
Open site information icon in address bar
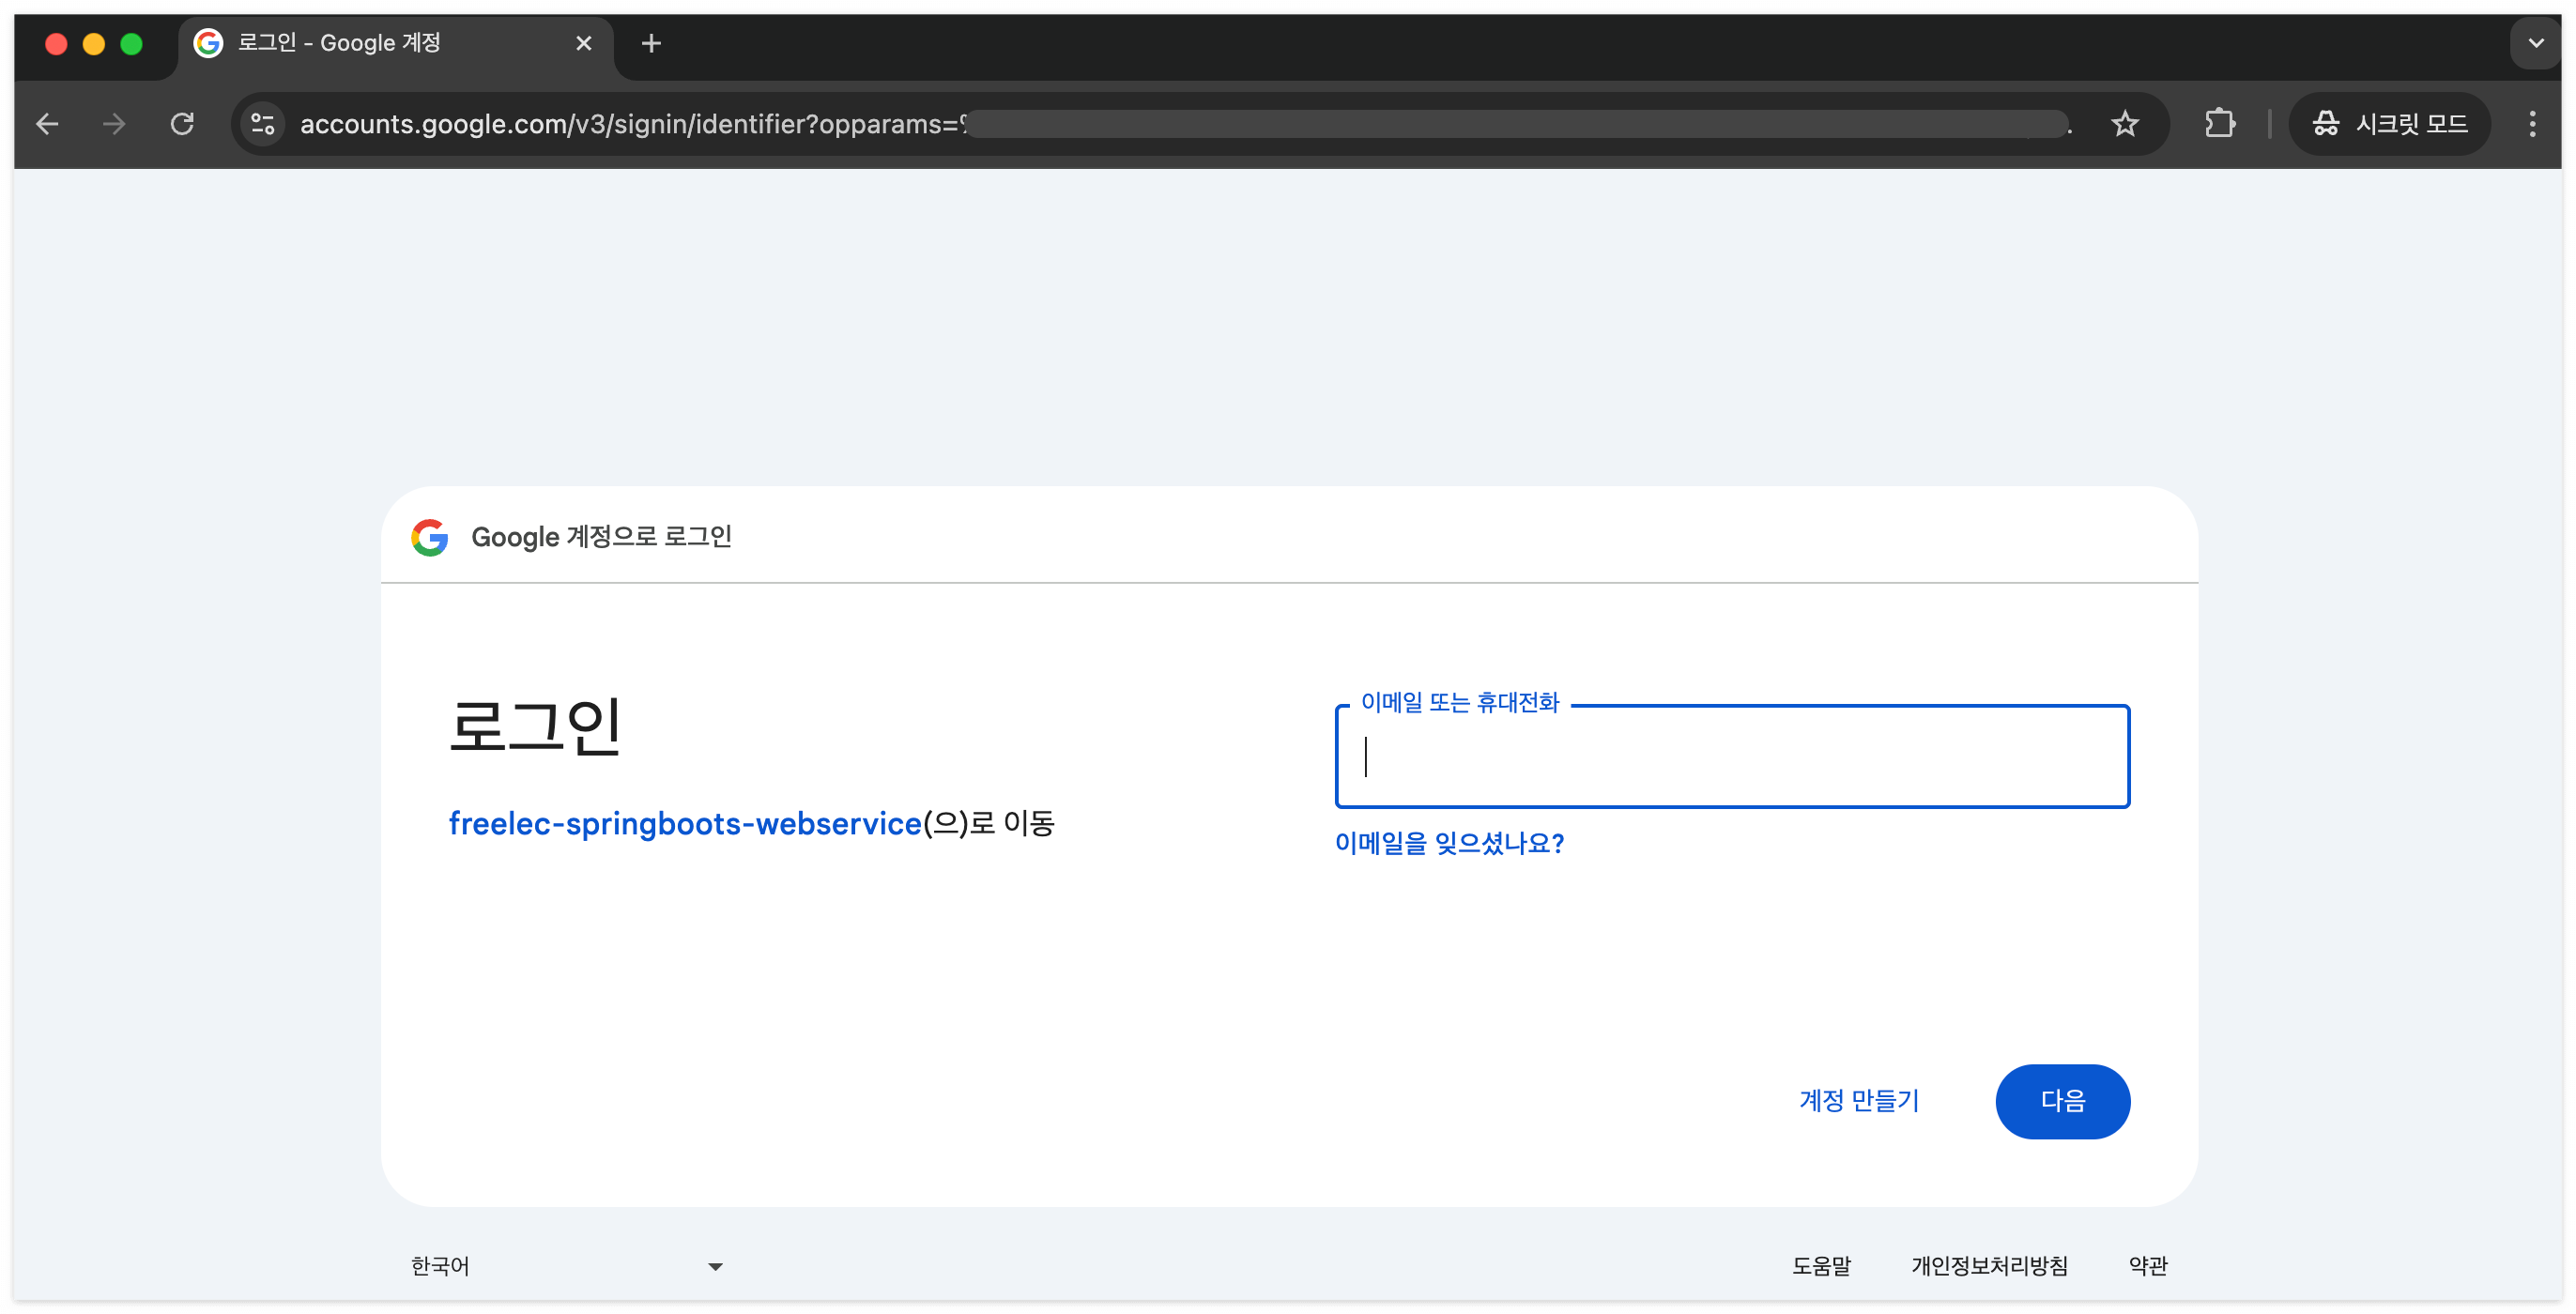(x=263, y=124)
